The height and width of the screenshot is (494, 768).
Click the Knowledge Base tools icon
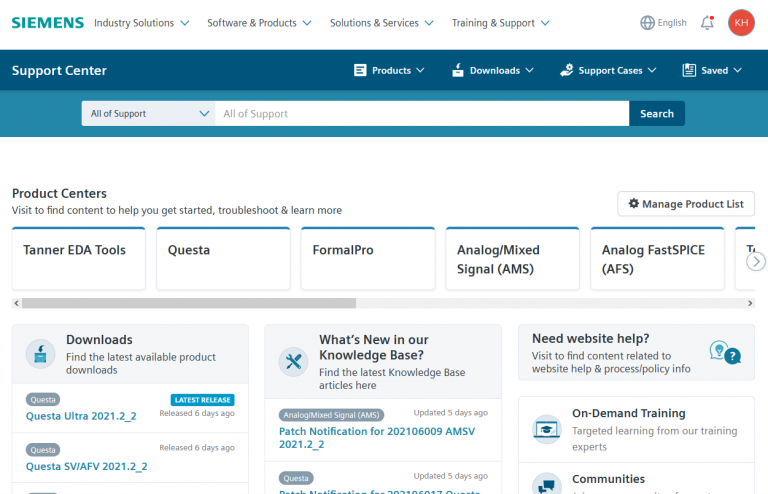293,361
